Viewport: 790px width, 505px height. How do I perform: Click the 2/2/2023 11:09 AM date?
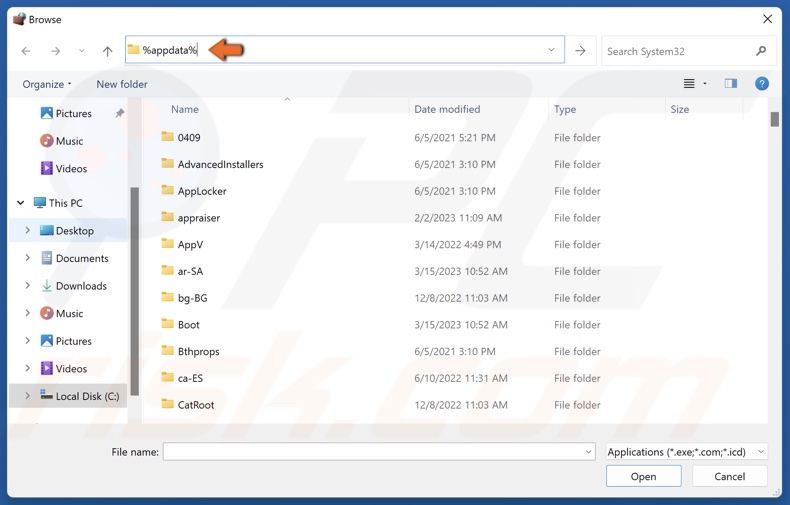click(458, 218)
